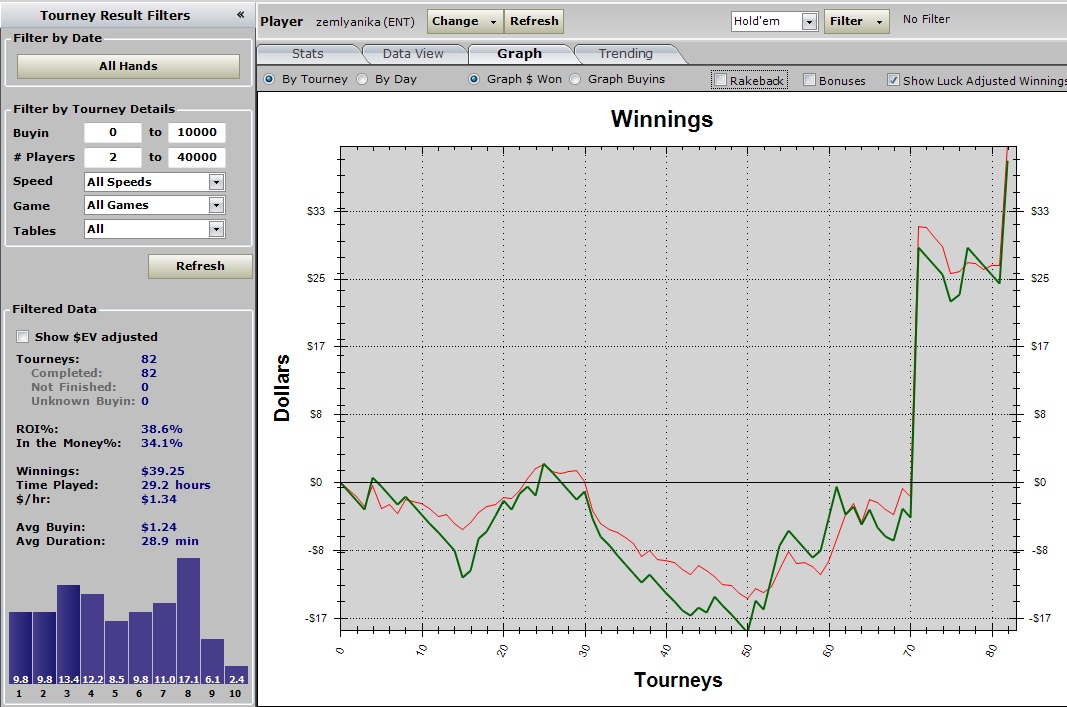The image size is (1067, 707).
Task: Click the Refresh button under tourney details
Action: click(200, 266)
